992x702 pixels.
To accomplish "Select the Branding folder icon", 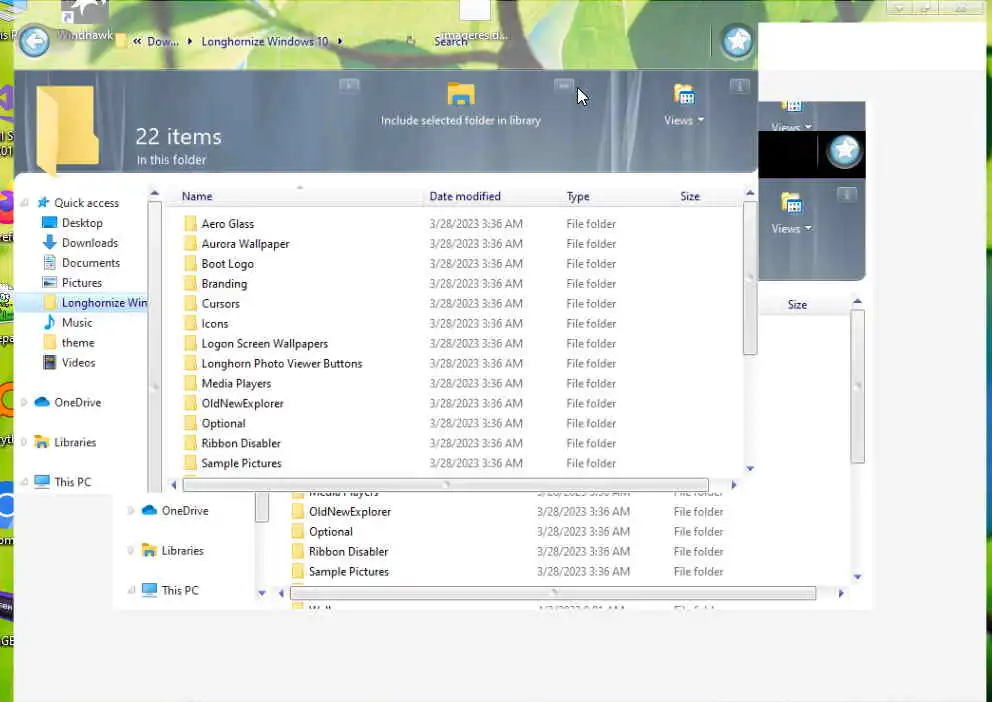I will pyautogui.click(x=190, y=283).
